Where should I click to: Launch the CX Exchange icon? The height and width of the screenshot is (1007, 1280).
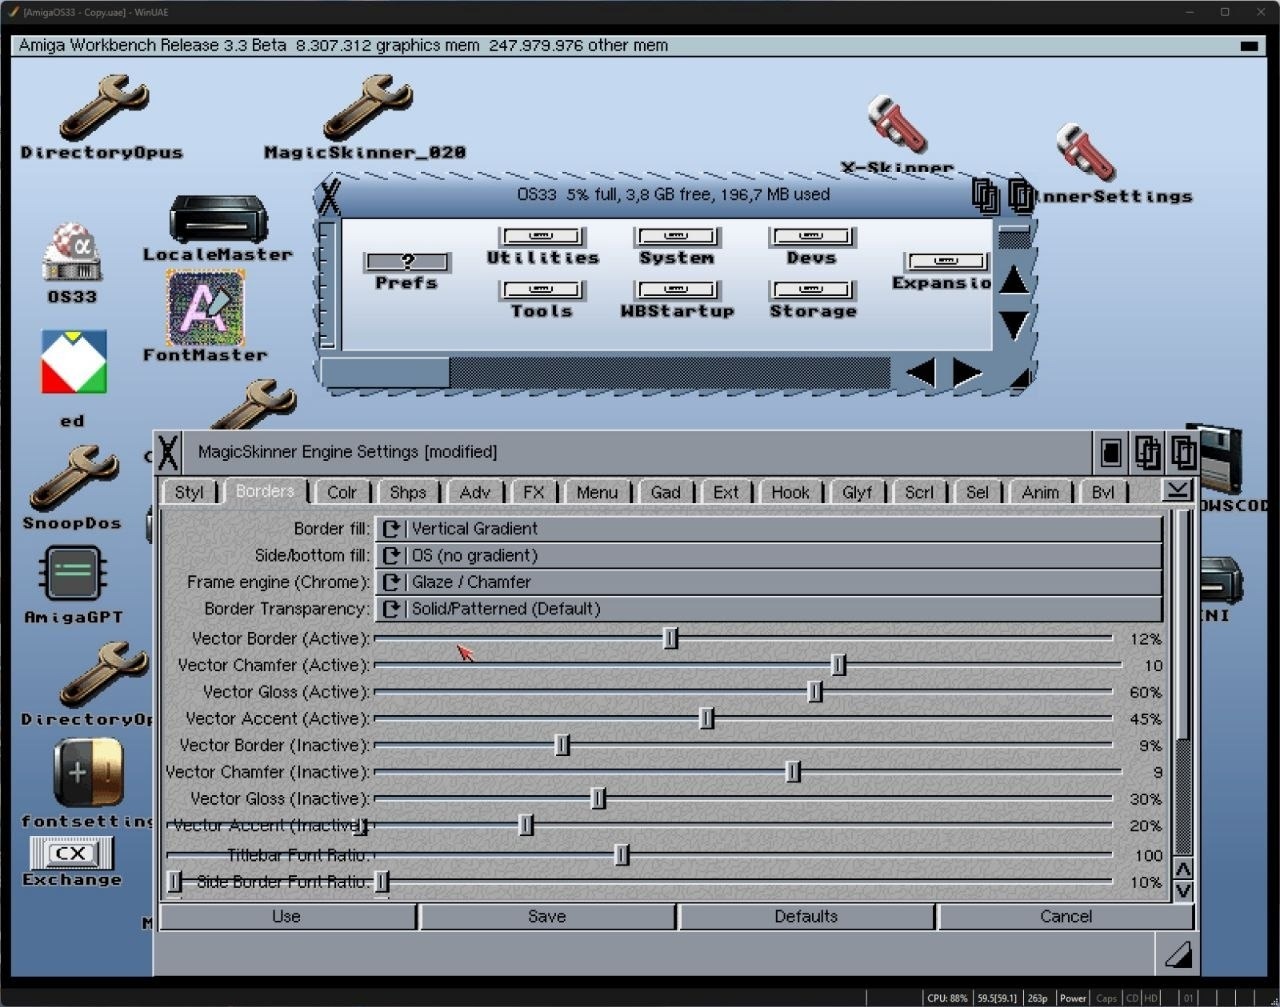point(71,853)
